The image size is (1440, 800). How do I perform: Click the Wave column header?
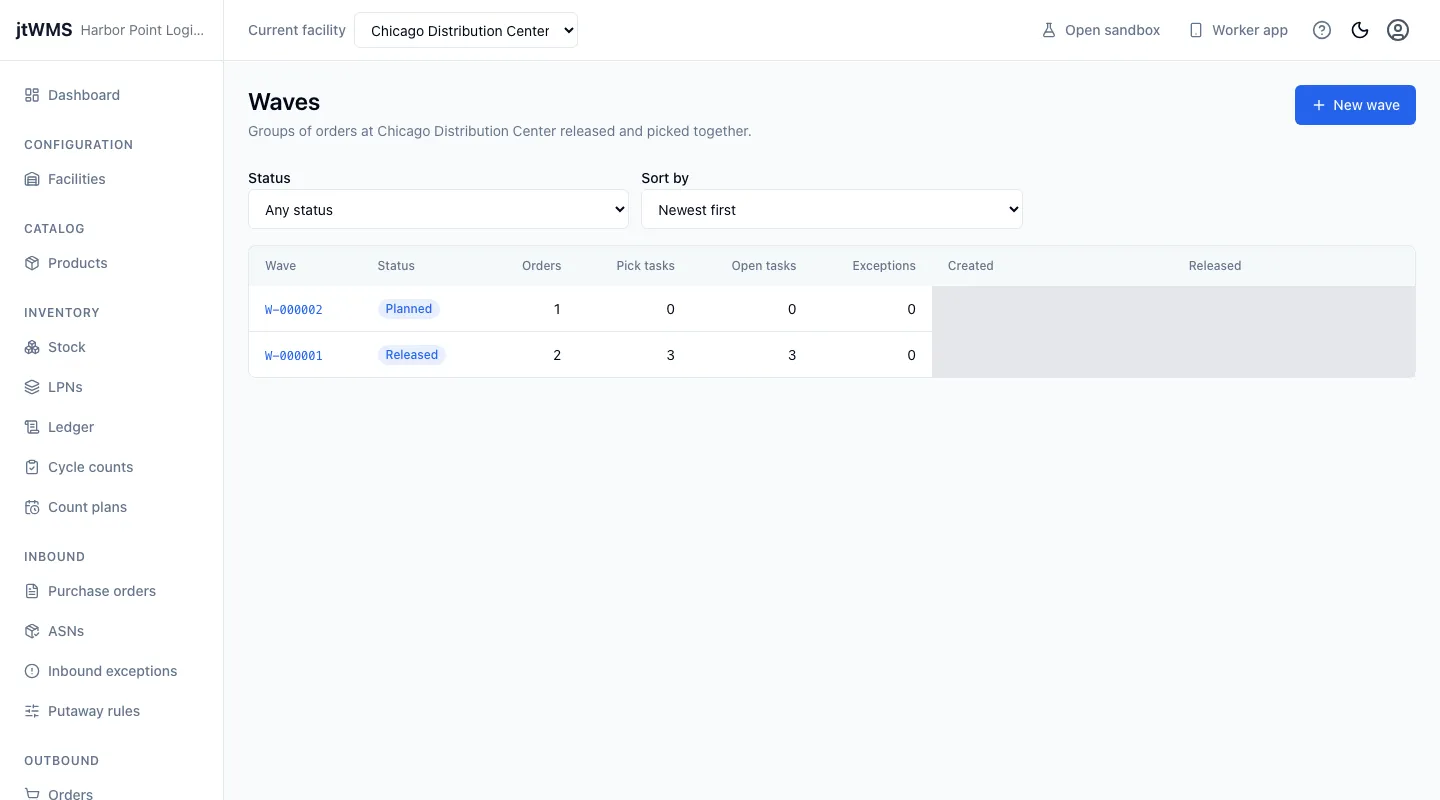coord(281,266)
